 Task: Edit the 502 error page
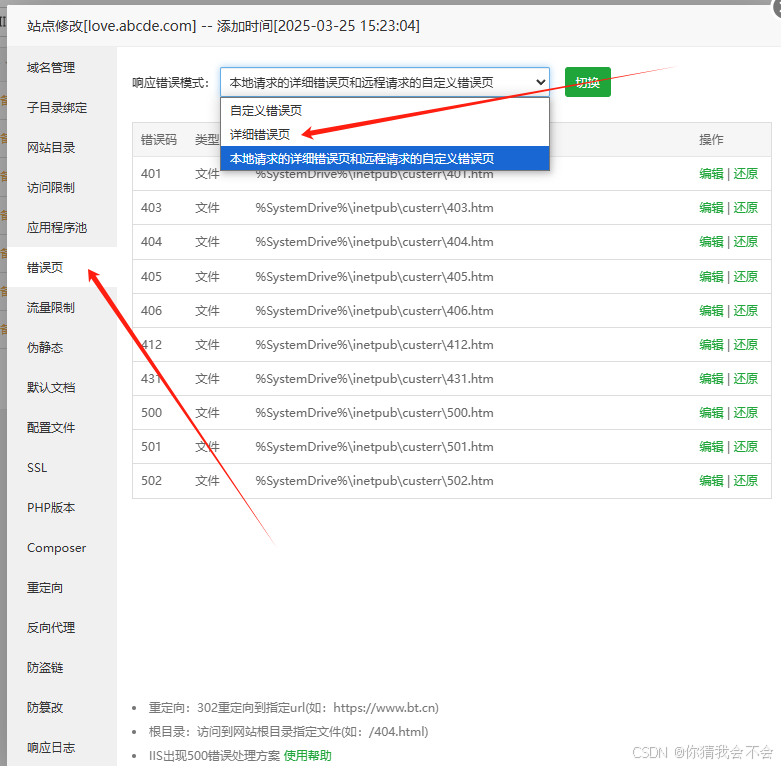tap(711, 481)
